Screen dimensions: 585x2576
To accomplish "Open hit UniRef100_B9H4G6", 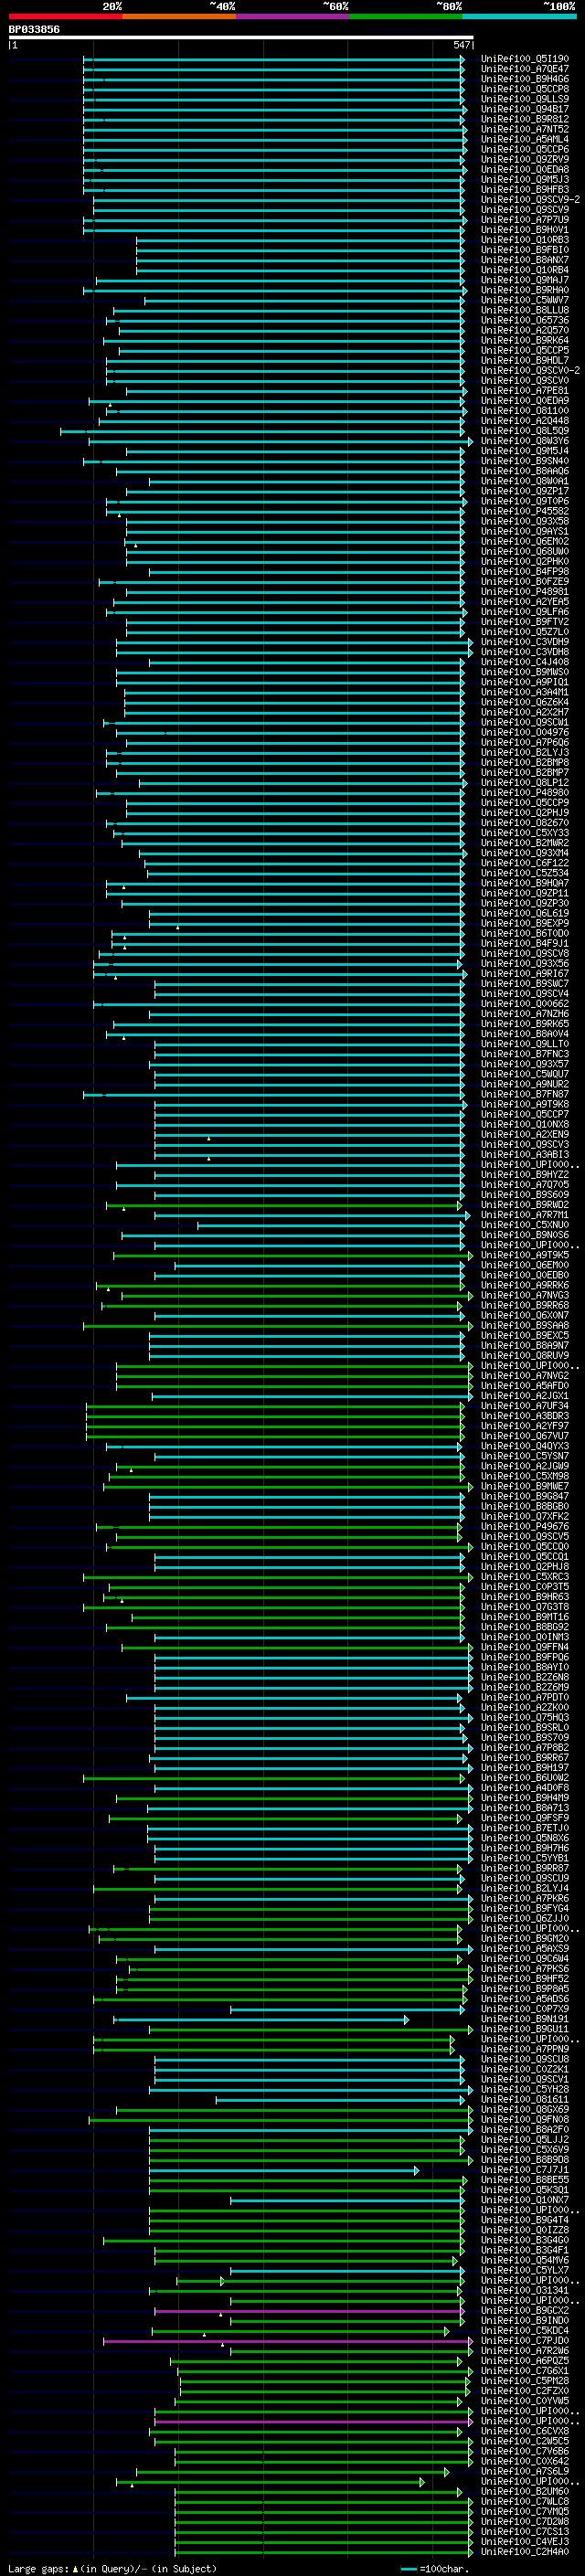I will [524, 79].
